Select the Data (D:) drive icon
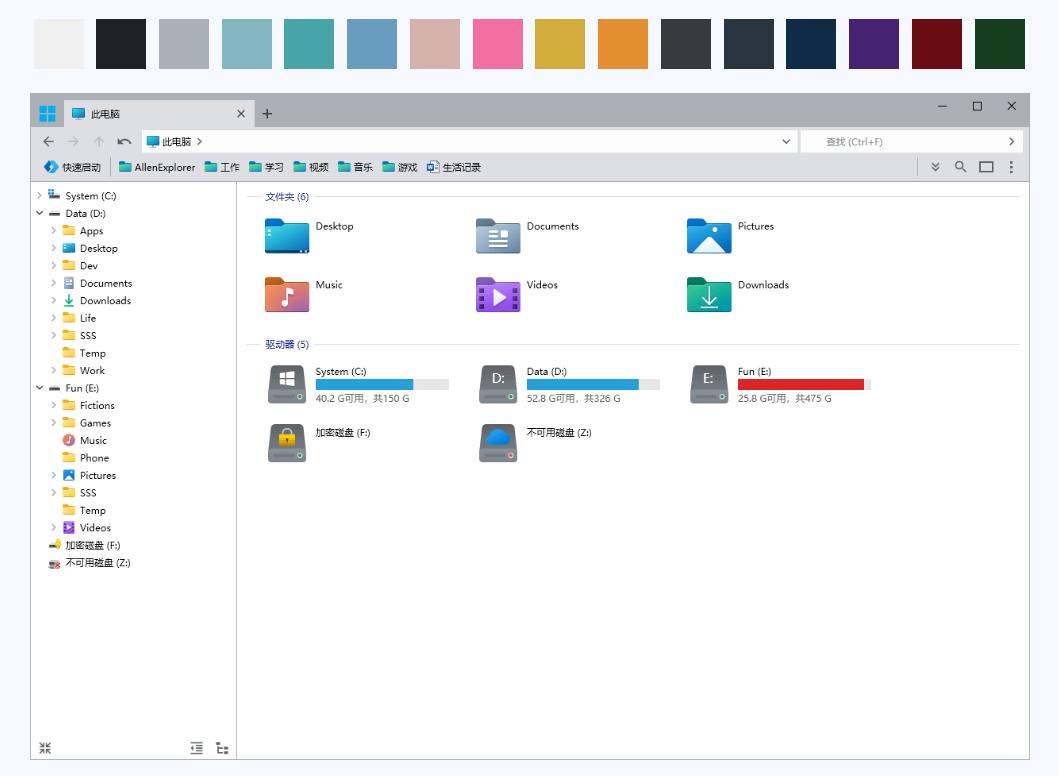 point(498,384)
